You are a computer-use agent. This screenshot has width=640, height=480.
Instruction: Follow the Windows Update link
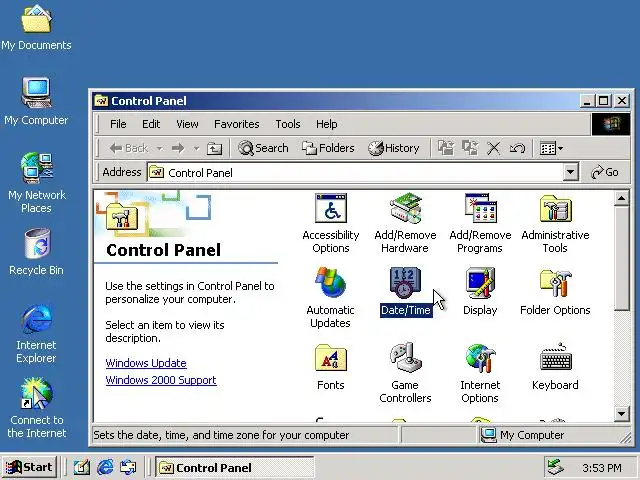click(146, 363)
